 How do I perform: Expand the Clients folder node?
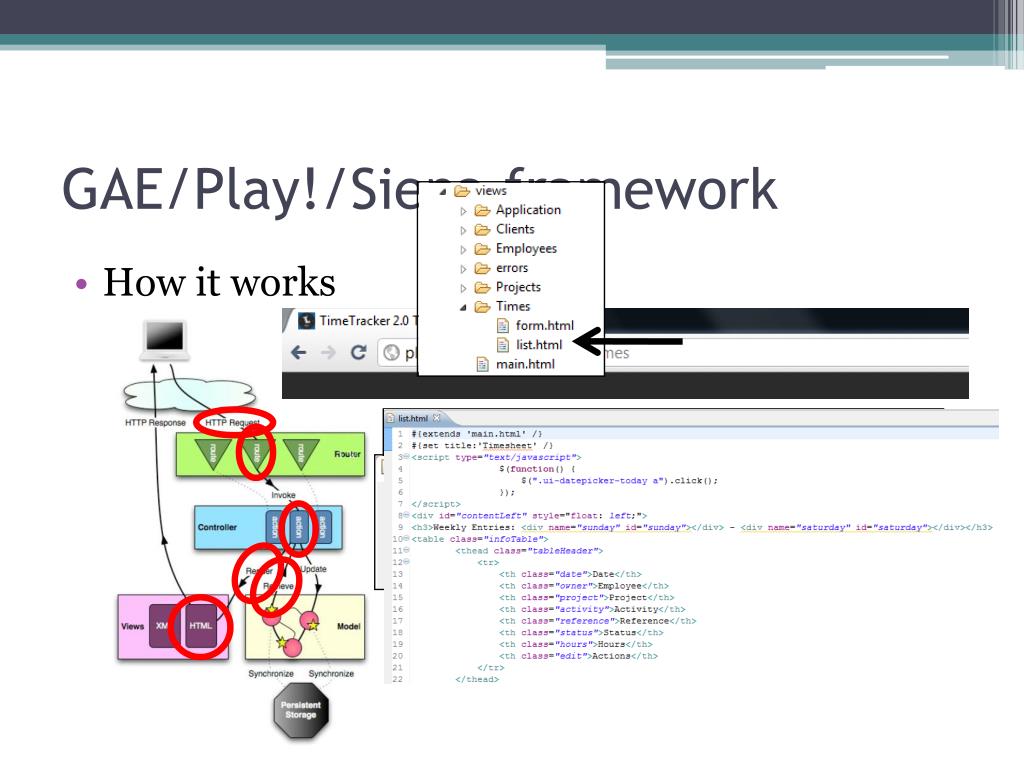[463, 231]
